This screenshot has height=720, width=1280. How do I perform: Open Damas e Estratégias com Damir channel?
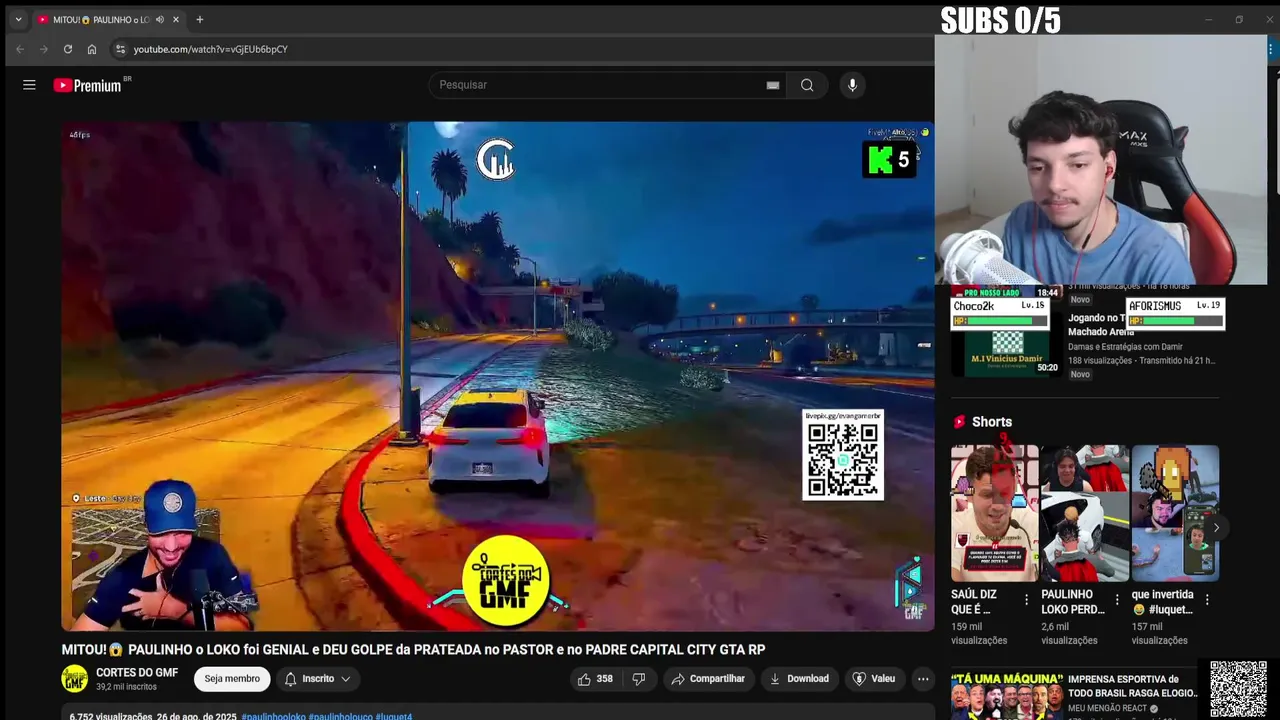tap(1125, 347)
